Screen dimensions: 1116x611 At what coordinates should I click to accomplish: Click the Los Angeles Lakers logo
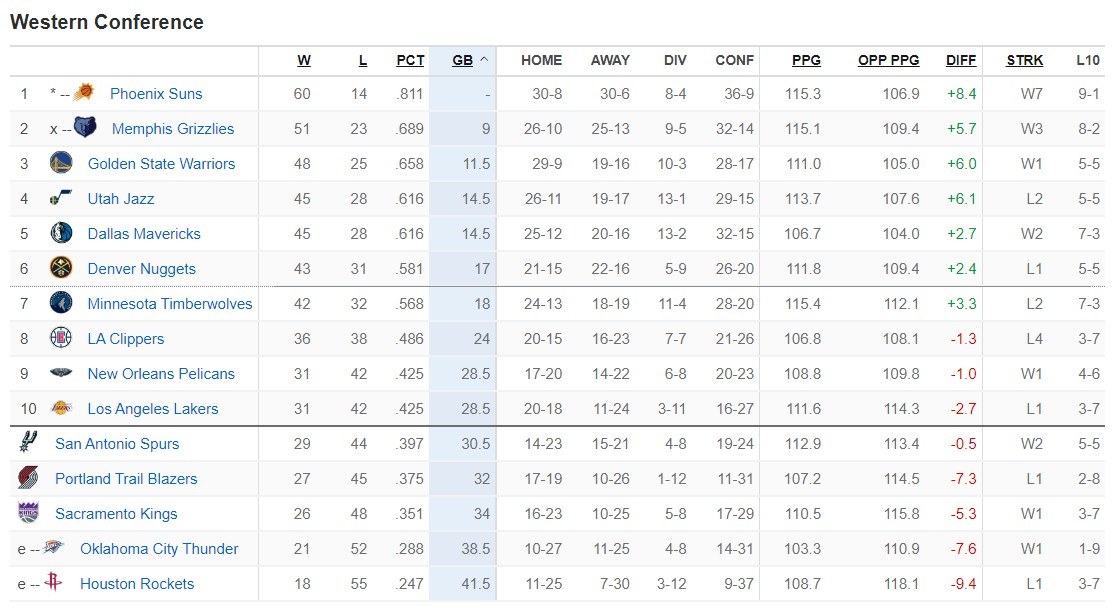[61, 408]
